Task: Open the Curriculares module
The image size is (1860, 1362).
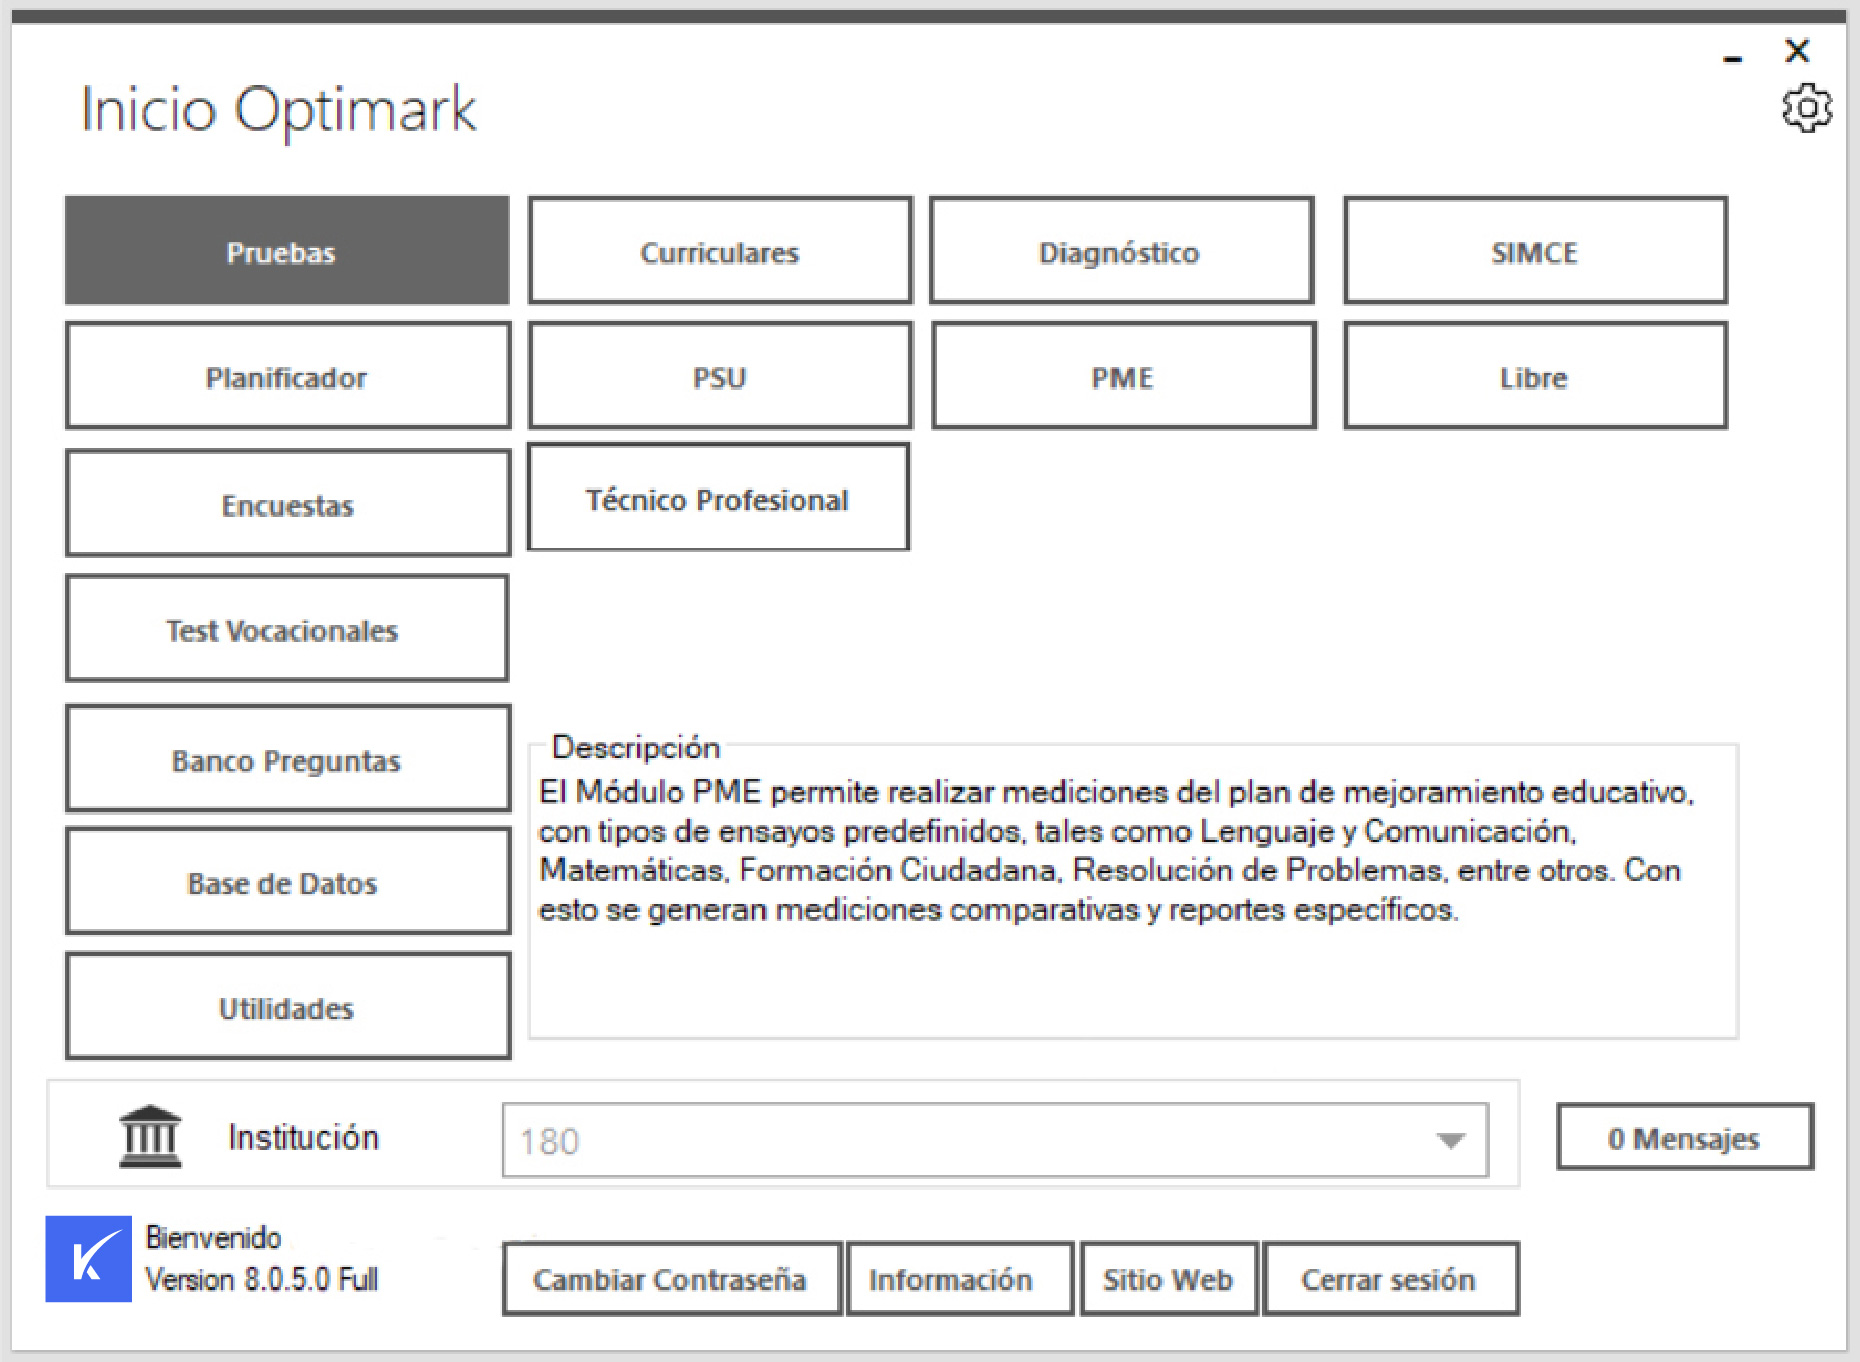Action: coord(720,251)
